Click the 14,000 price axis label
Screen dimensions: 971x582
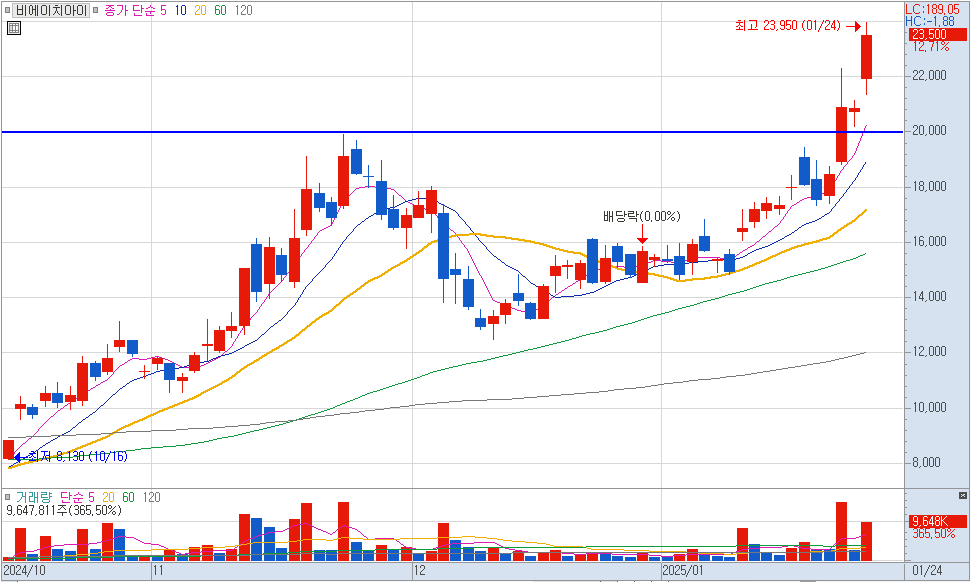929,297
